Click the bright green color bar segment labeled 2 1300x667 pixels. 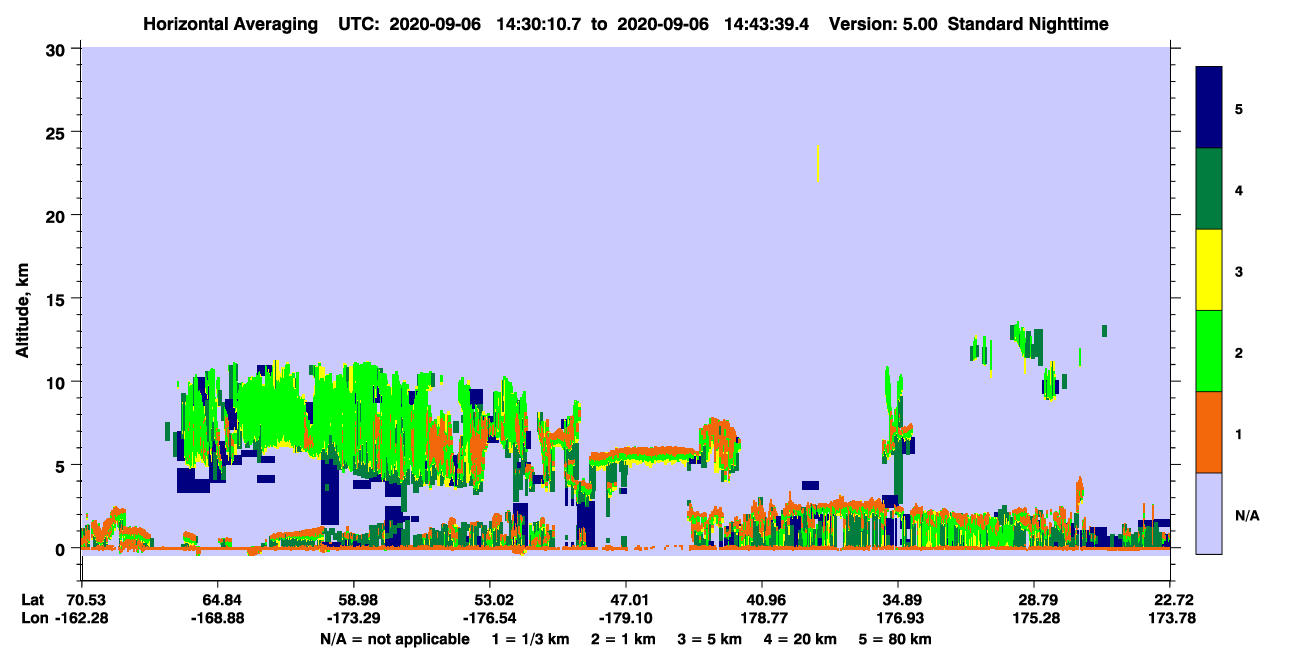(x=1209, y=351)
